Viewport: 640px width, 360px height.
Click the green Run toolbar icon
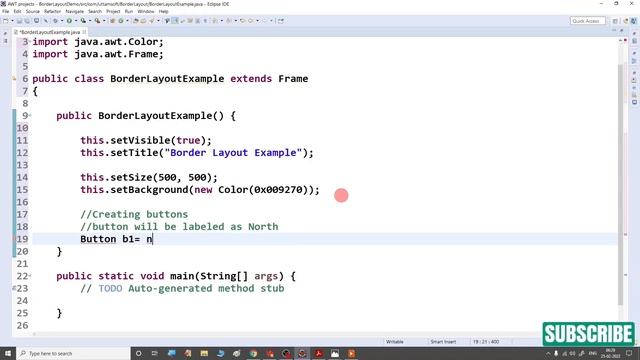pyautogui.click(x=69, y=21)
